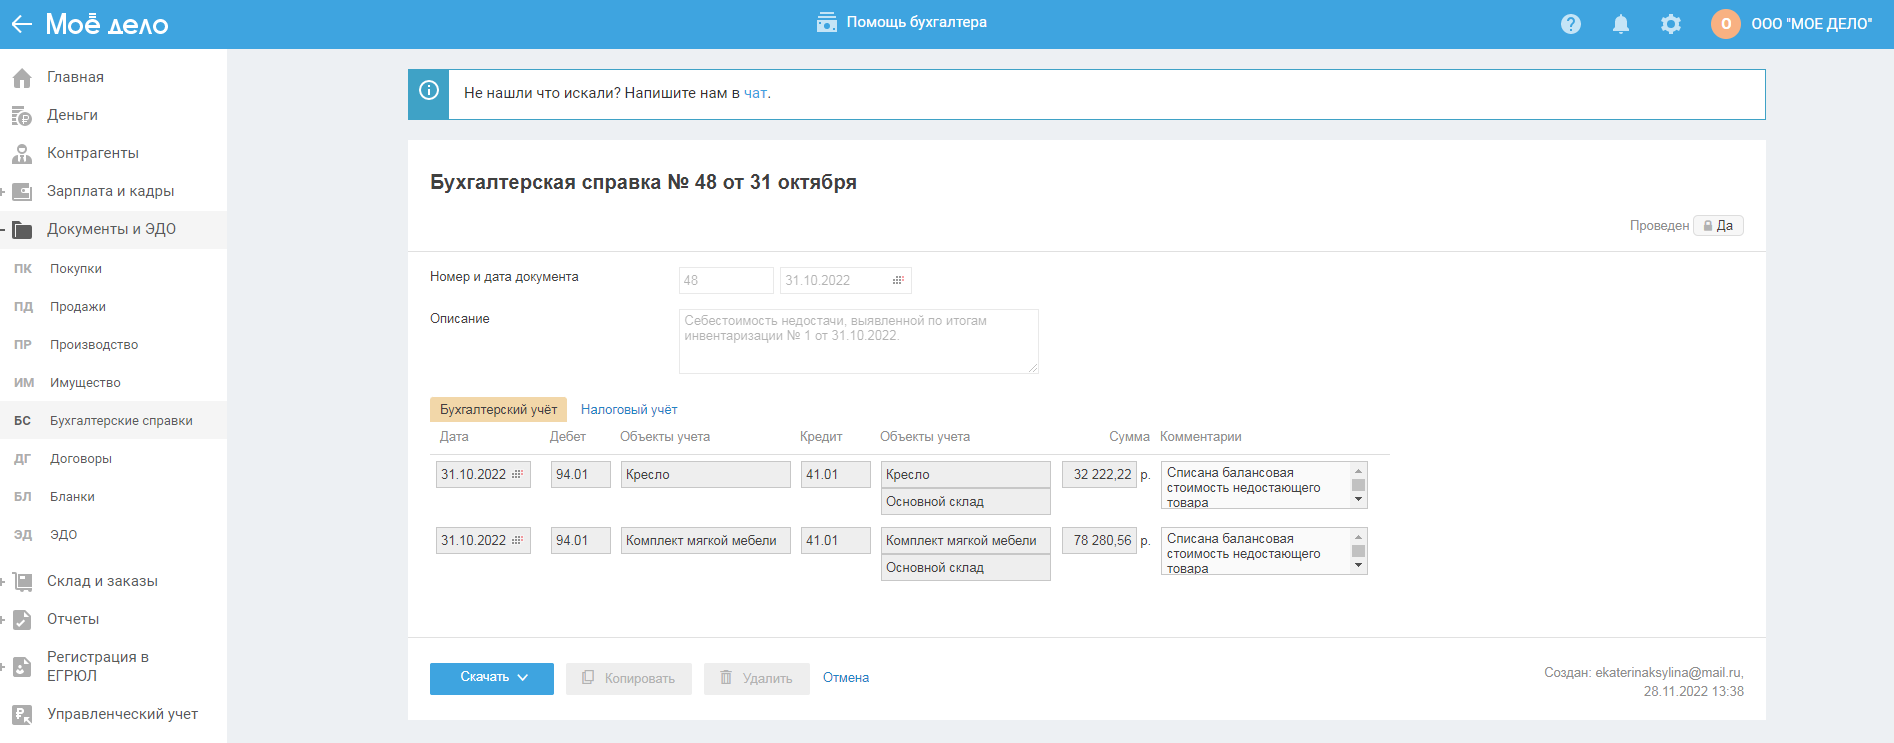Click the ИМ badge for Имущество
Viewport: 1894px width, 743px height.
(x=24, y=383)
